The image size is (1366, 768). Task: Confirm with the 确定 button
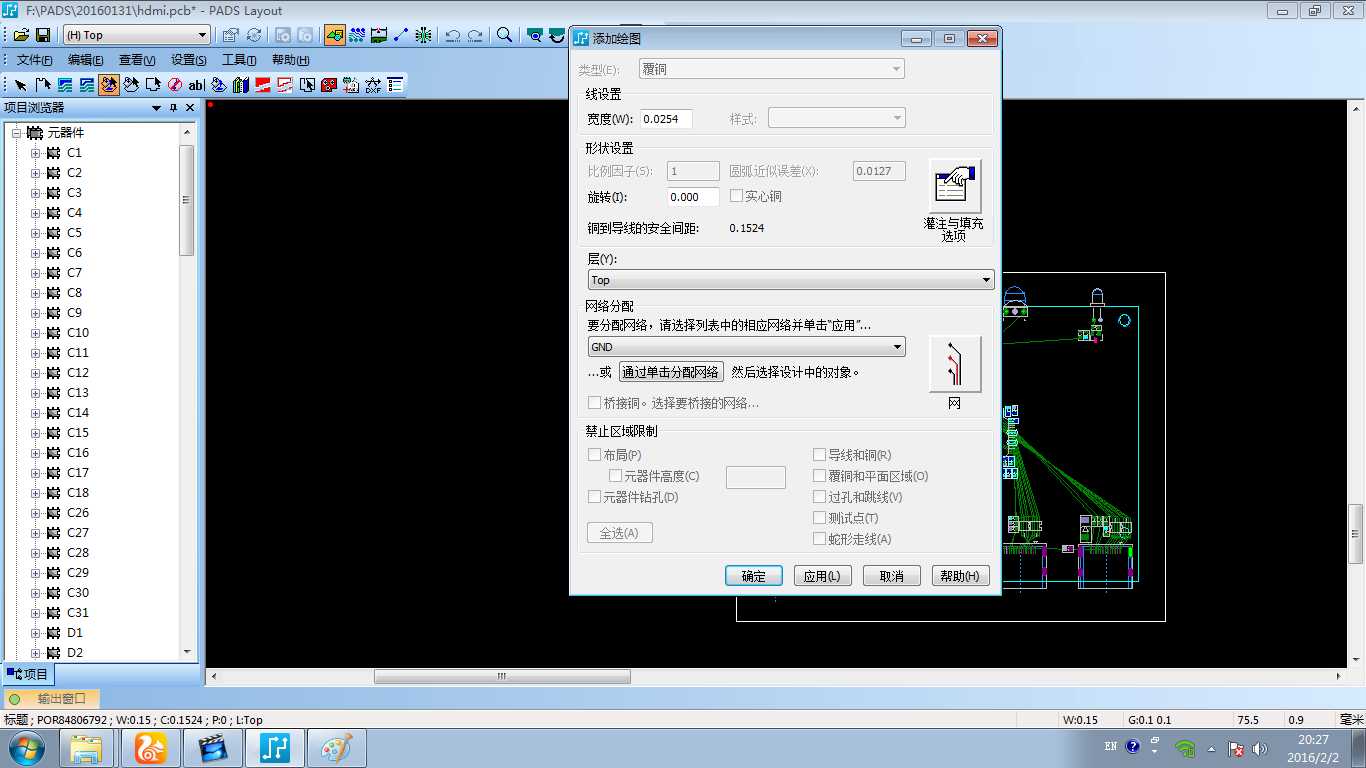click(x=753, y=576)
